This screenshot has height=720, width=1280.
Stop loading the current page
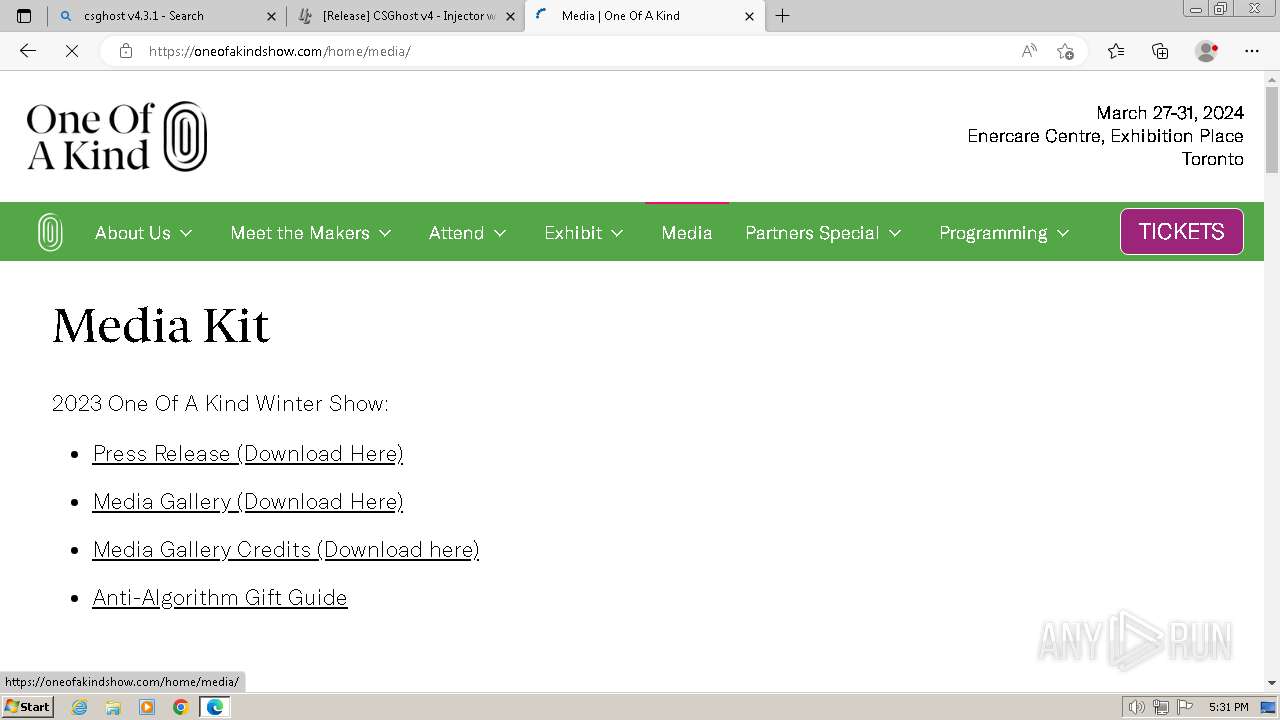[x=72, y=51]
